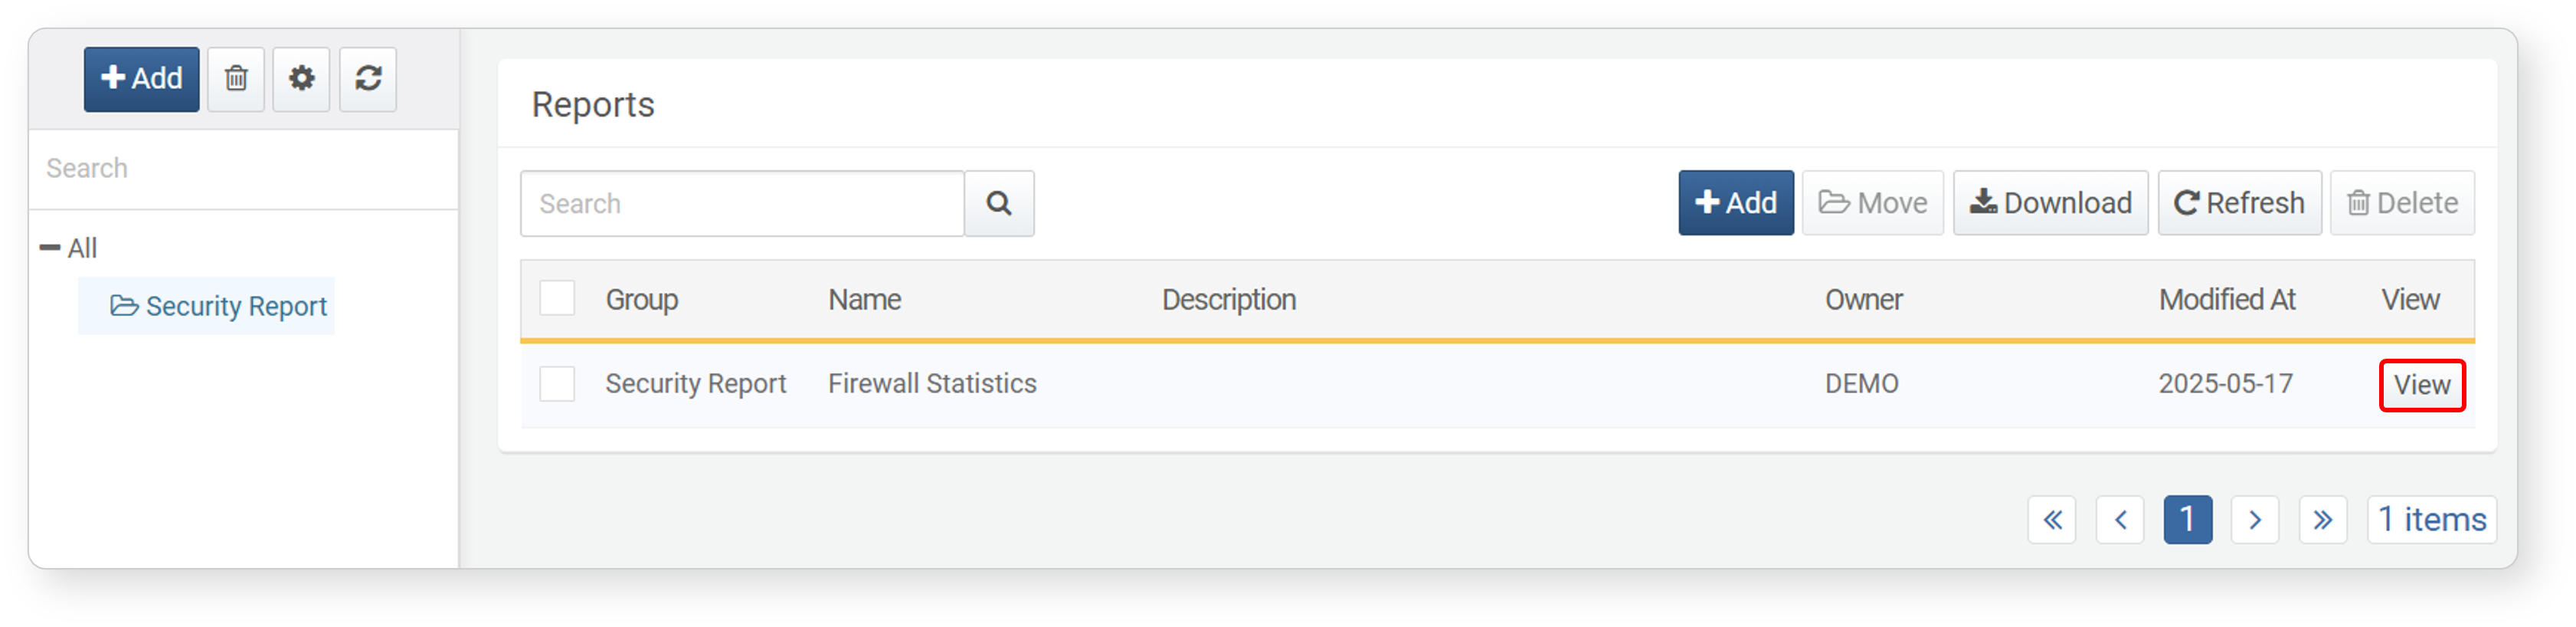Click the Add button in the Reports toolbar

click(x=1736, y=204)
